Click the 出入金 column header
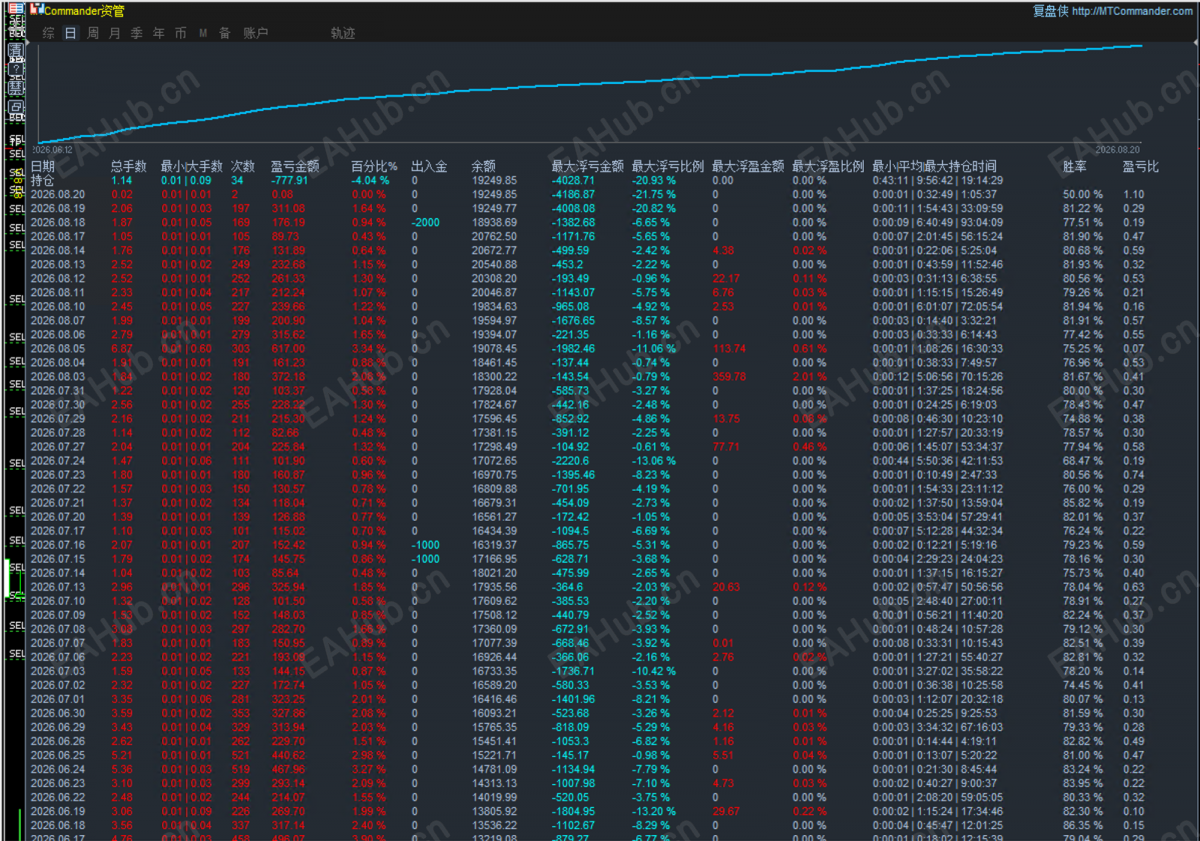 pos(429,166)
